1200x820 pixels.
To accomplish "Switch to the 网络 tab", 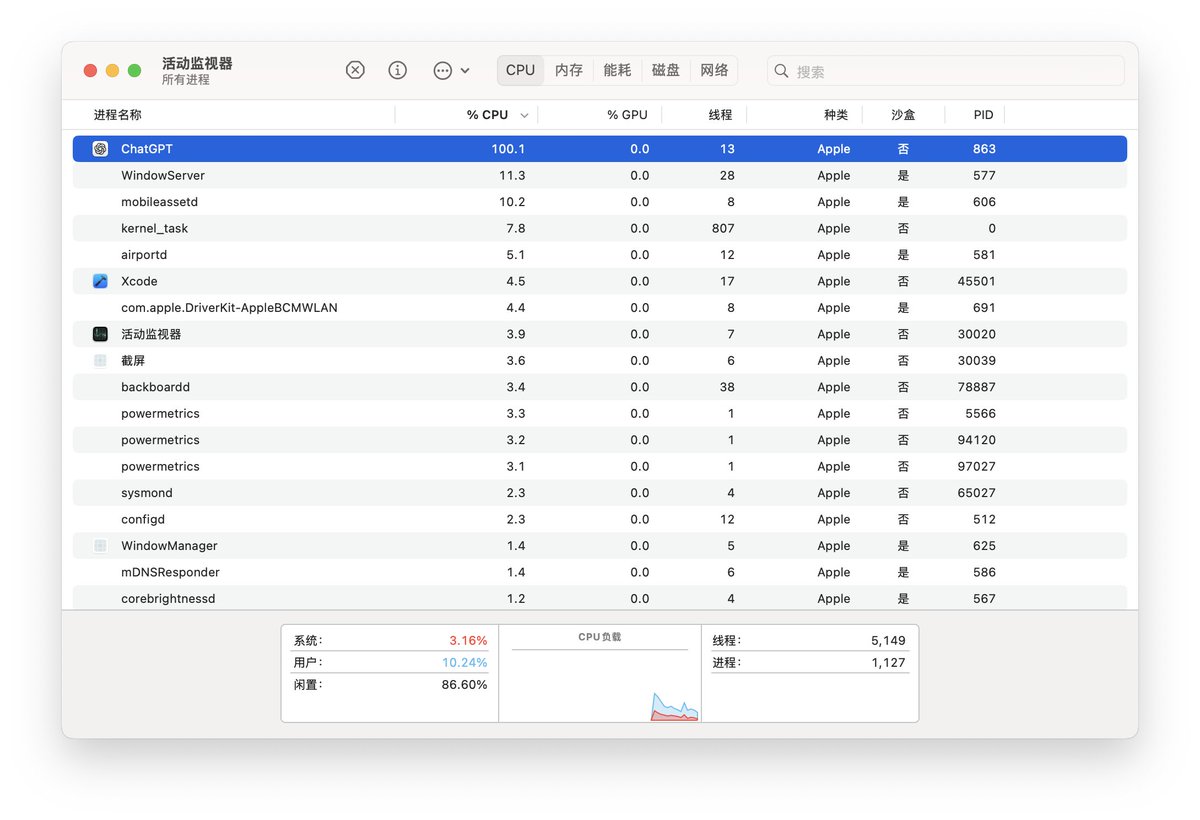I will pyautogui.click(x=714, y=70).
